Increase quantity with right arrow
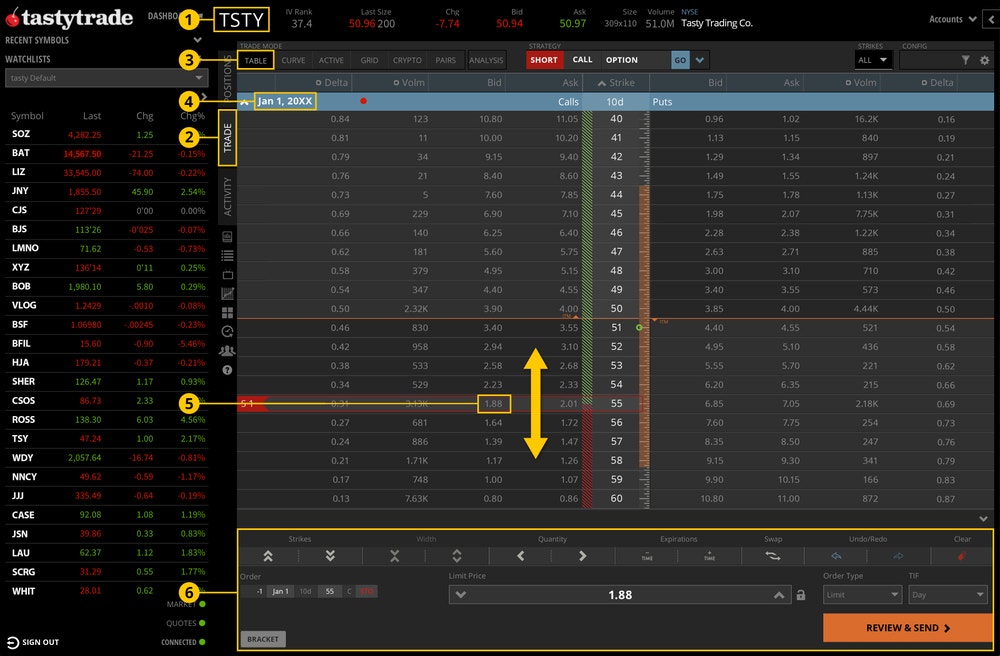1000x656 pixels. click(x=582, y=556)
